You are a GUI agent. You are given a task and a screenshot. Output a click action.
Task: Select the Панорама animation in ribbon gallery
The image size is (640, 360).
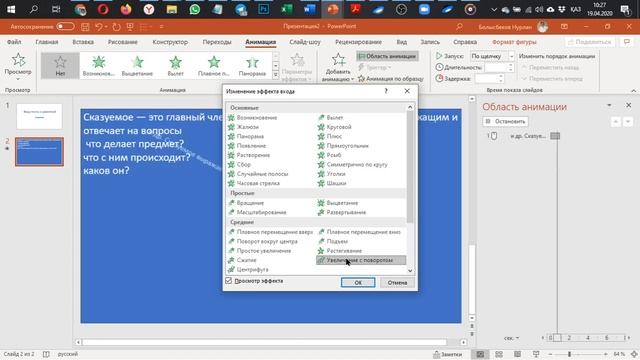(252, 65)
